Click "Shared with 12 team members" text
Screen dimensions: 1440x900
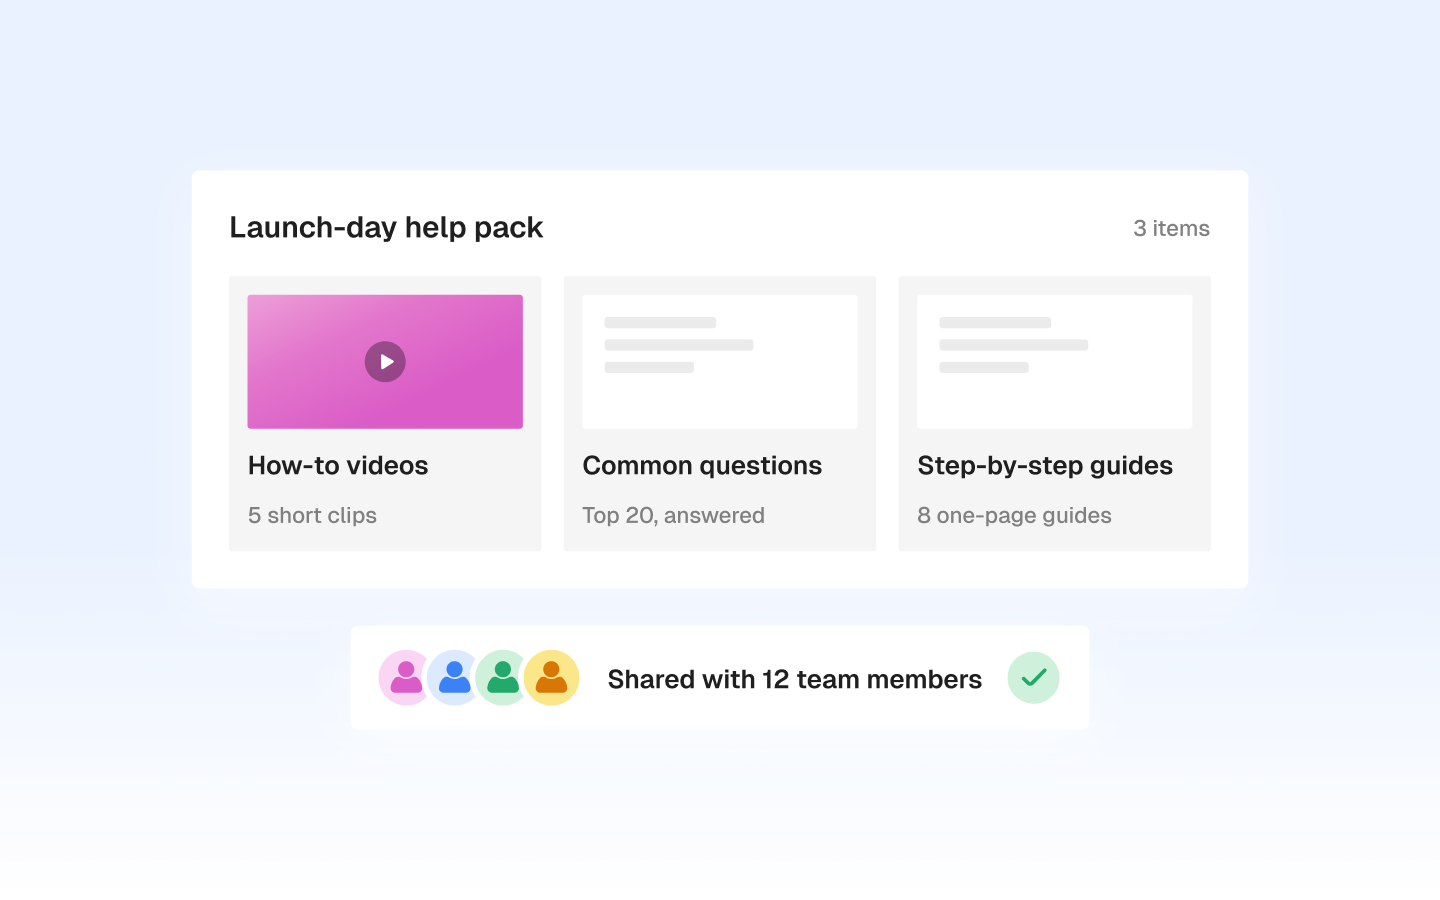point(795,680)
